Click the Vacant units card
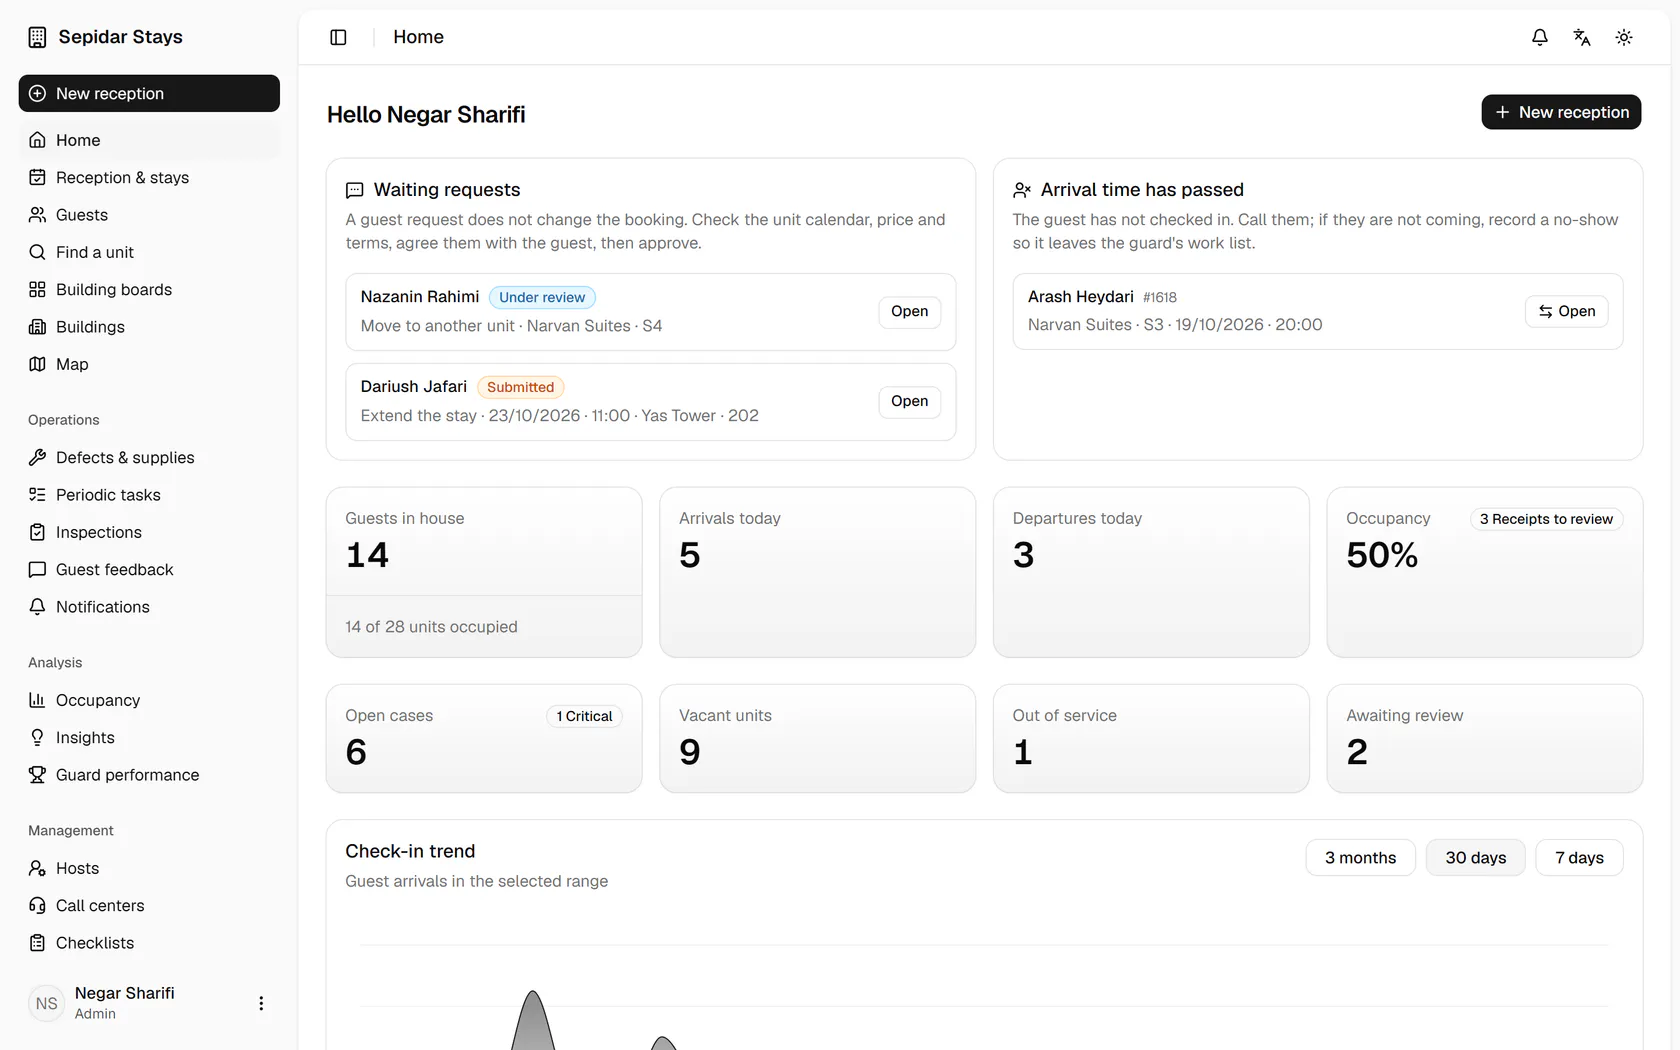The width and height of the screenshot is (1680, 1050). [818, 739]
